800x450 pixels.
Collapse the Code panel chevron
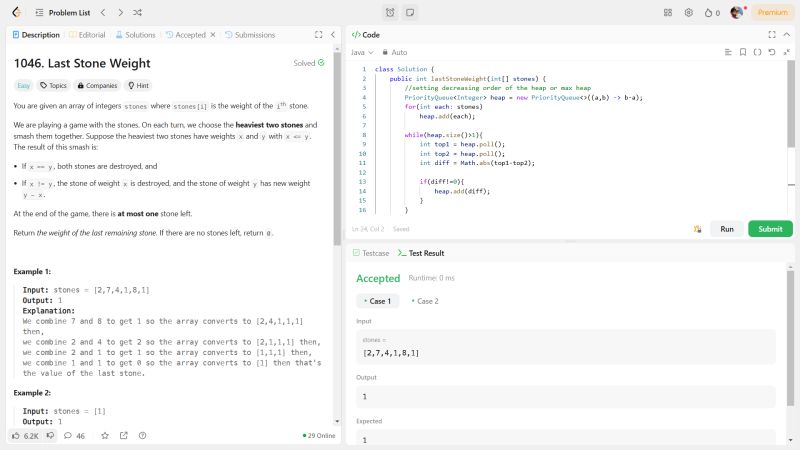tap(786, 35)
